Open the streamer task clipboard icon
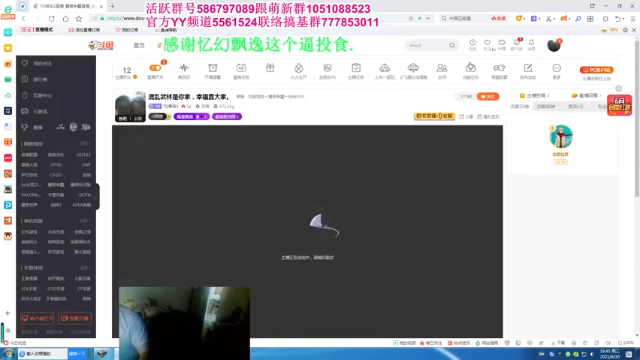 (x=356, y=68)
